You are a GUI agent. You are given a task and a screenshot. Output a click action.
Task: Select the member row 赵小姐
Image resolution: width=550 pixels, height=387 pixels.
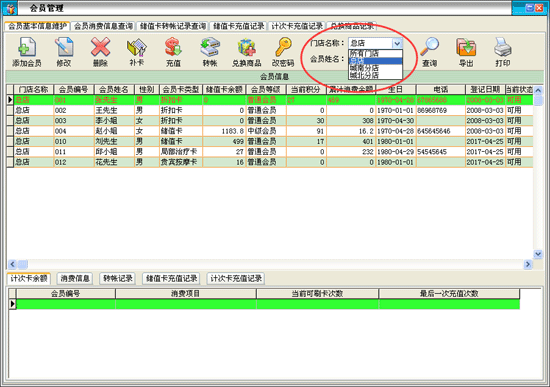[x=270, y=131]
